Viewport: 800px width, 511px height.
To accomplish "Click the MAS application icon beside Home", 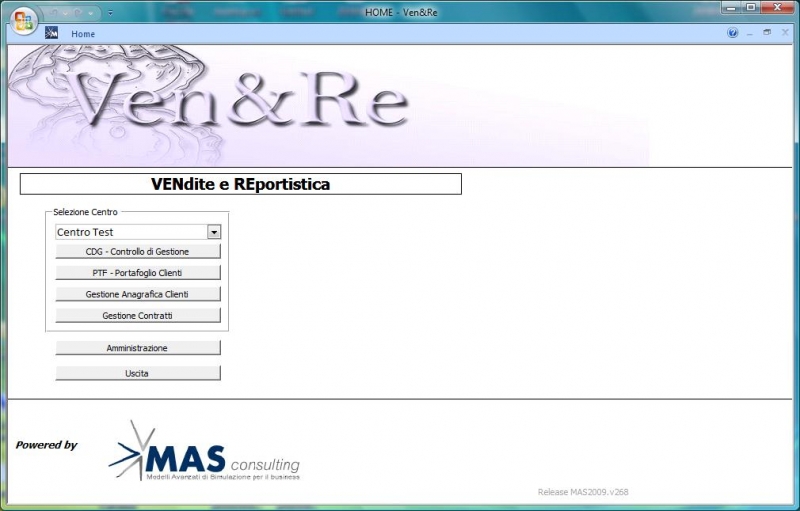I will pyautogui.click(x=52, y=33).
